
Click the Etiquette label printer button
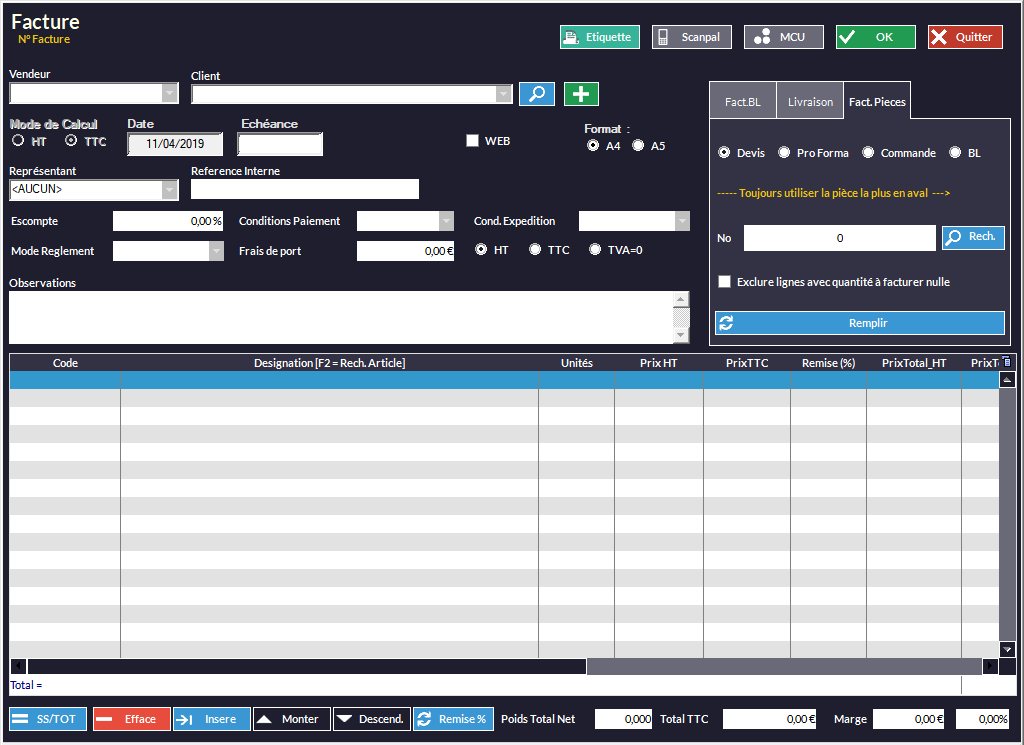(x=599, y=37)
